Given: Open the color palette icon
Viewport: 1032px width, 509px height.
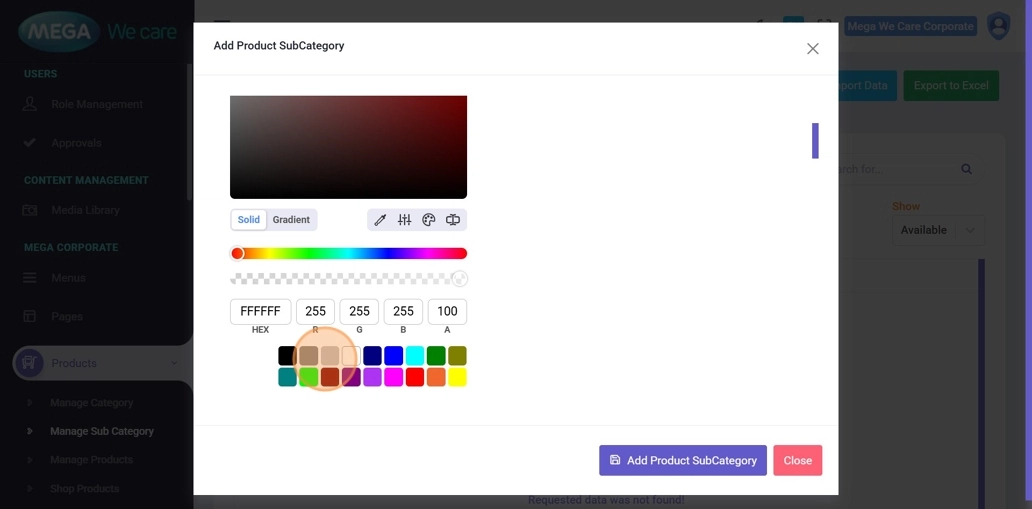Looking at the screenshot, I should coord(429,220).
